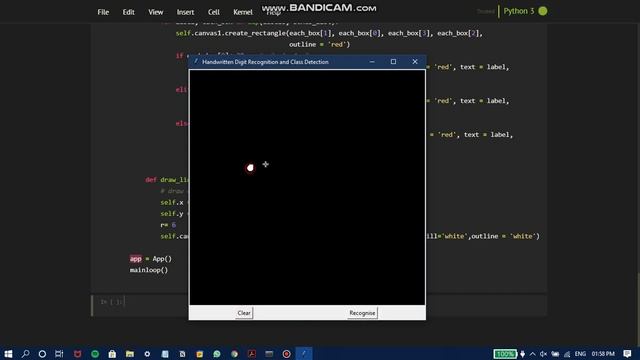Click the 01:58 PM clock
Screen dimensions: 640x360
[603, 354]
